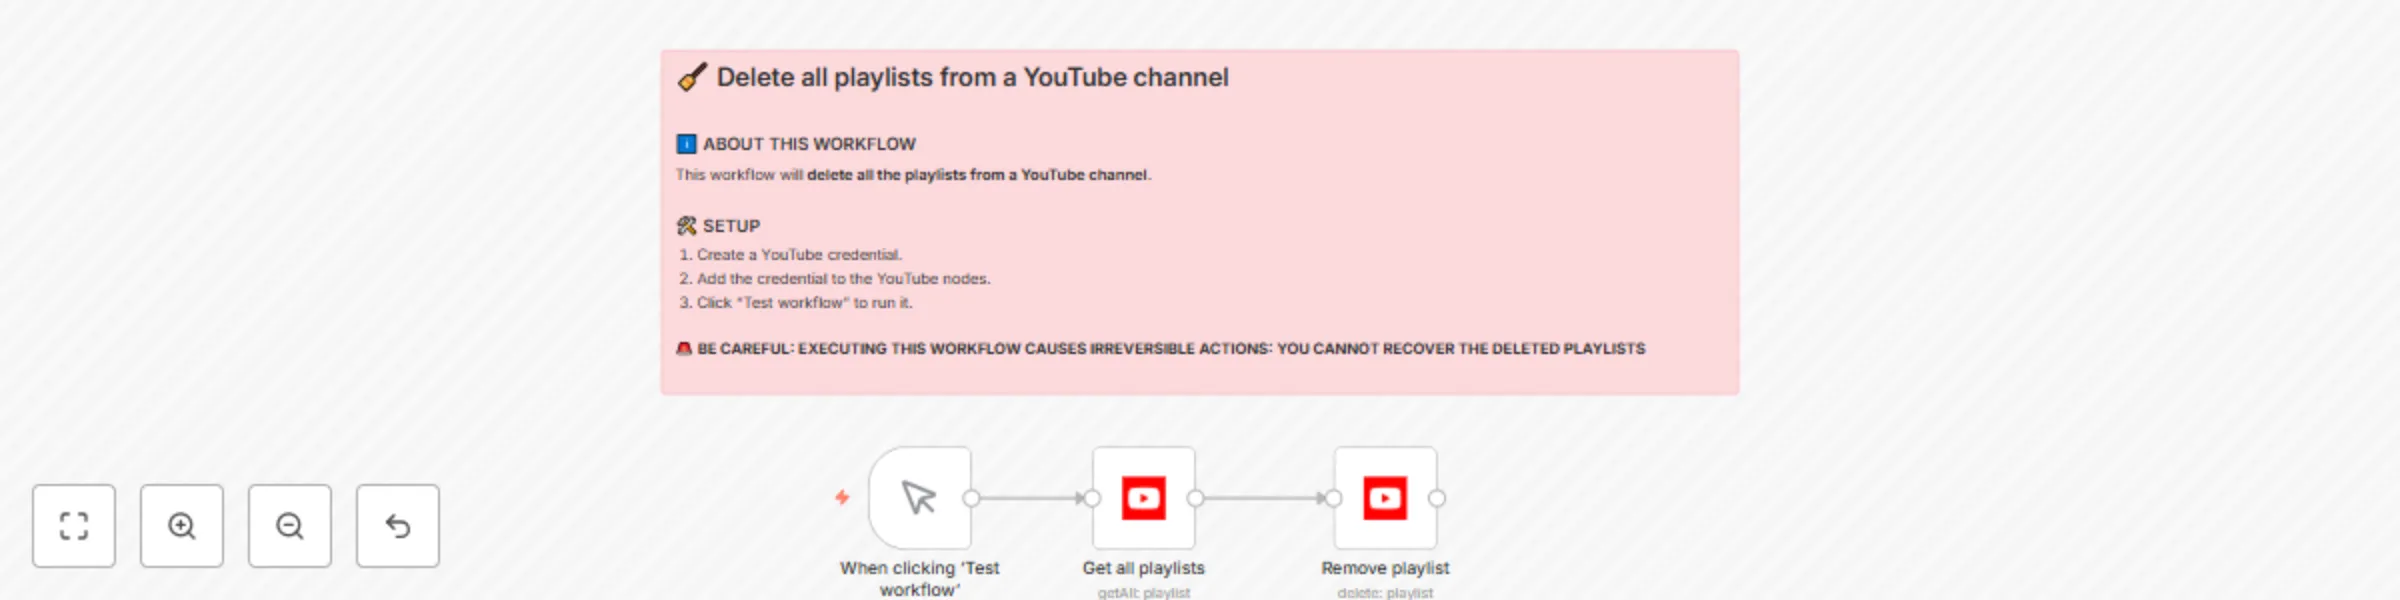Click the input connector of 'Get all playlists'
Viewport: 2400px width, 600px height.
pos(1092,498)
